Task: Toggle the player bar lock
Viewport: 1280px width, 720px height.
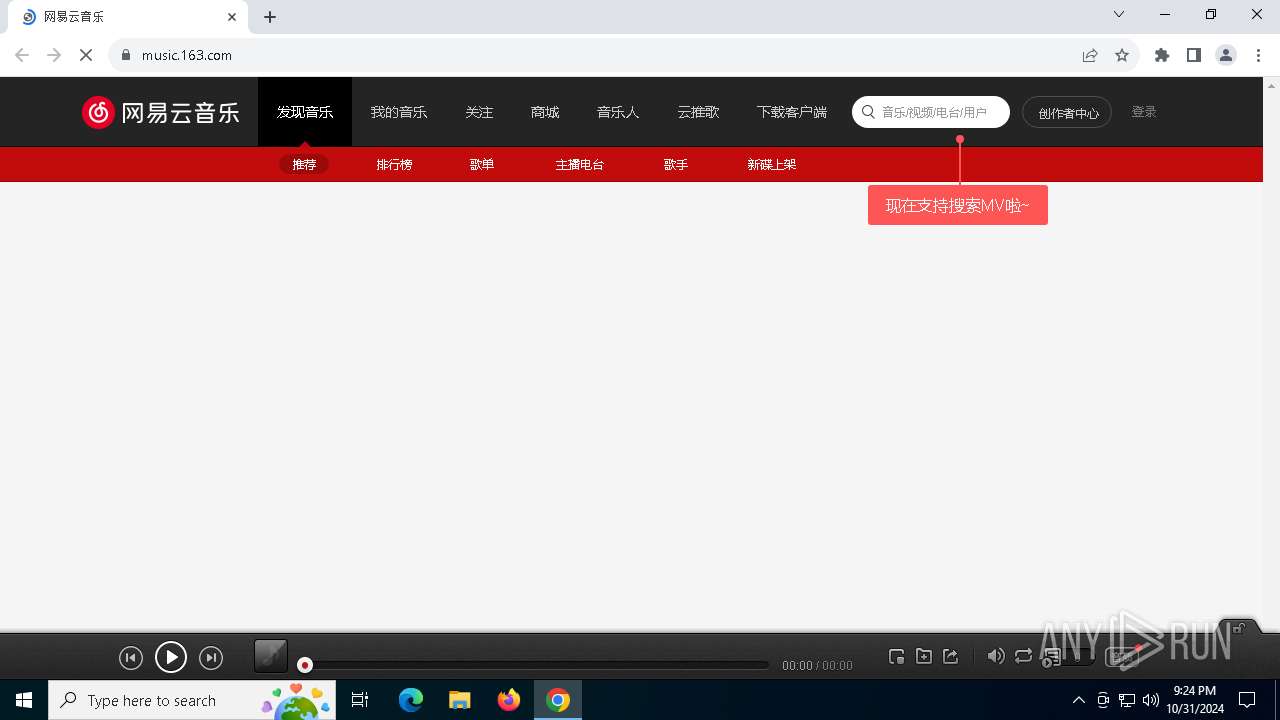Action: tap(1239, 628)
